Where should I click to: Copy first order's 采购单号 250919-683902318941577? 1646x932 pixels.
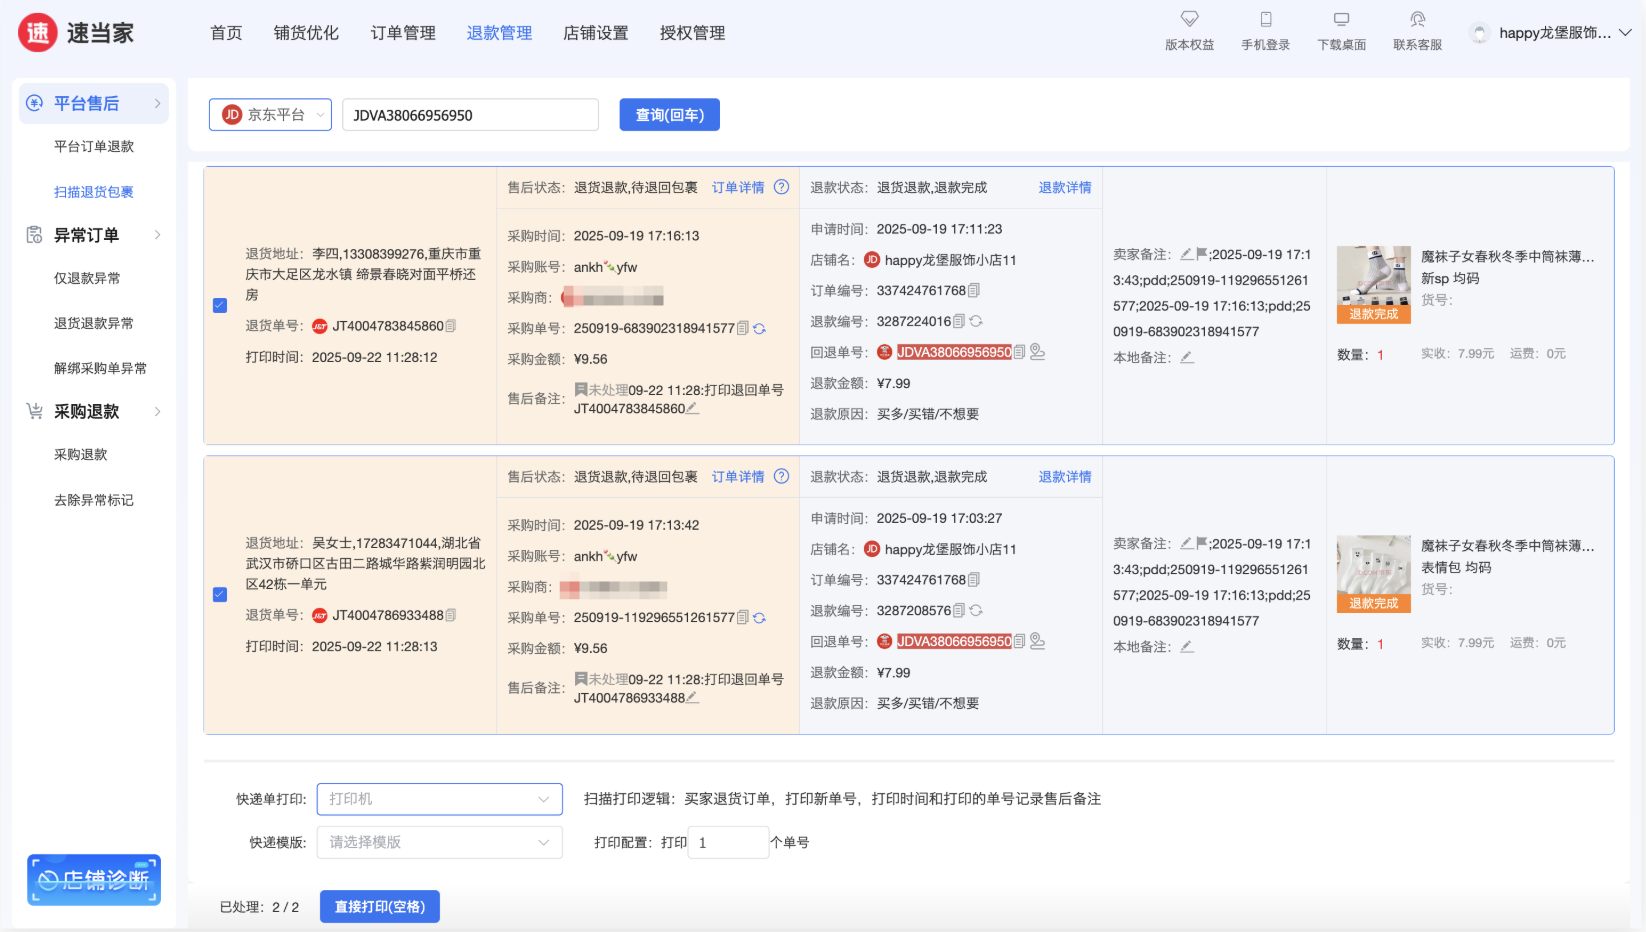pos(743,328)
